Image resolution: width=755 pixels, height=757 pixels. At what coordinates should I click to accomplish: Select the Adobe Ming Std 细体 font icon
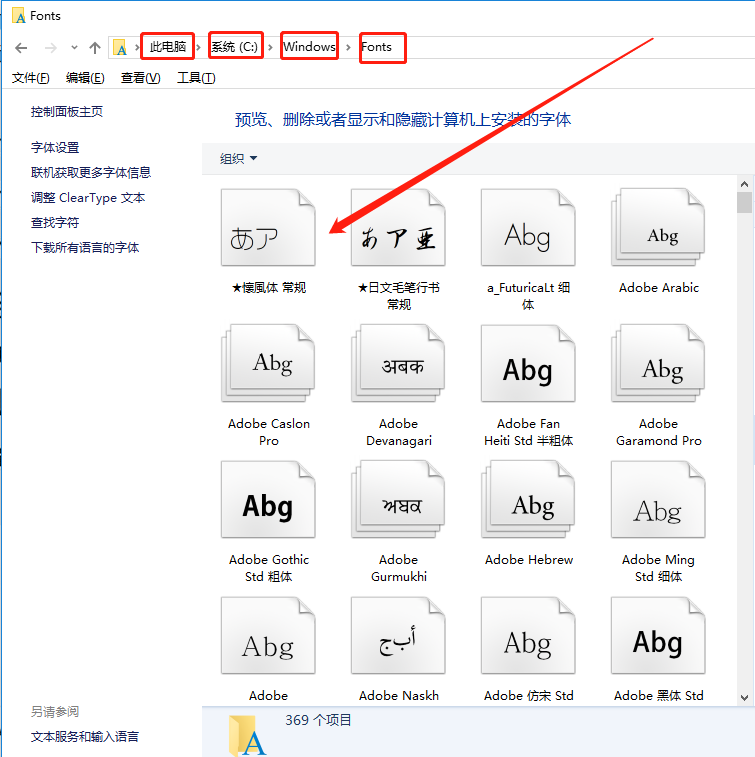(x=658, y=499)
